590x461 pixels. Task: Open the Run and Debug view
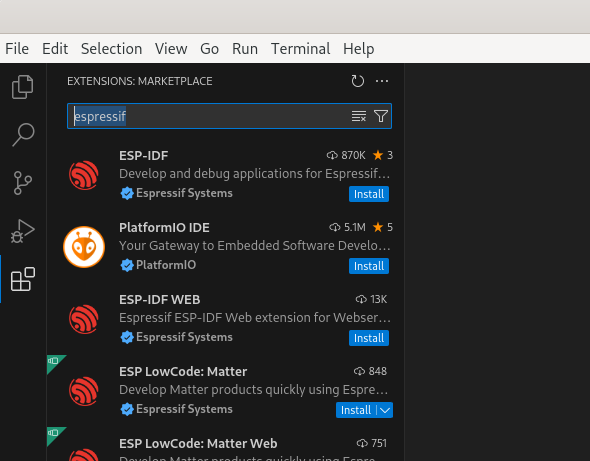tap(23, 231)
